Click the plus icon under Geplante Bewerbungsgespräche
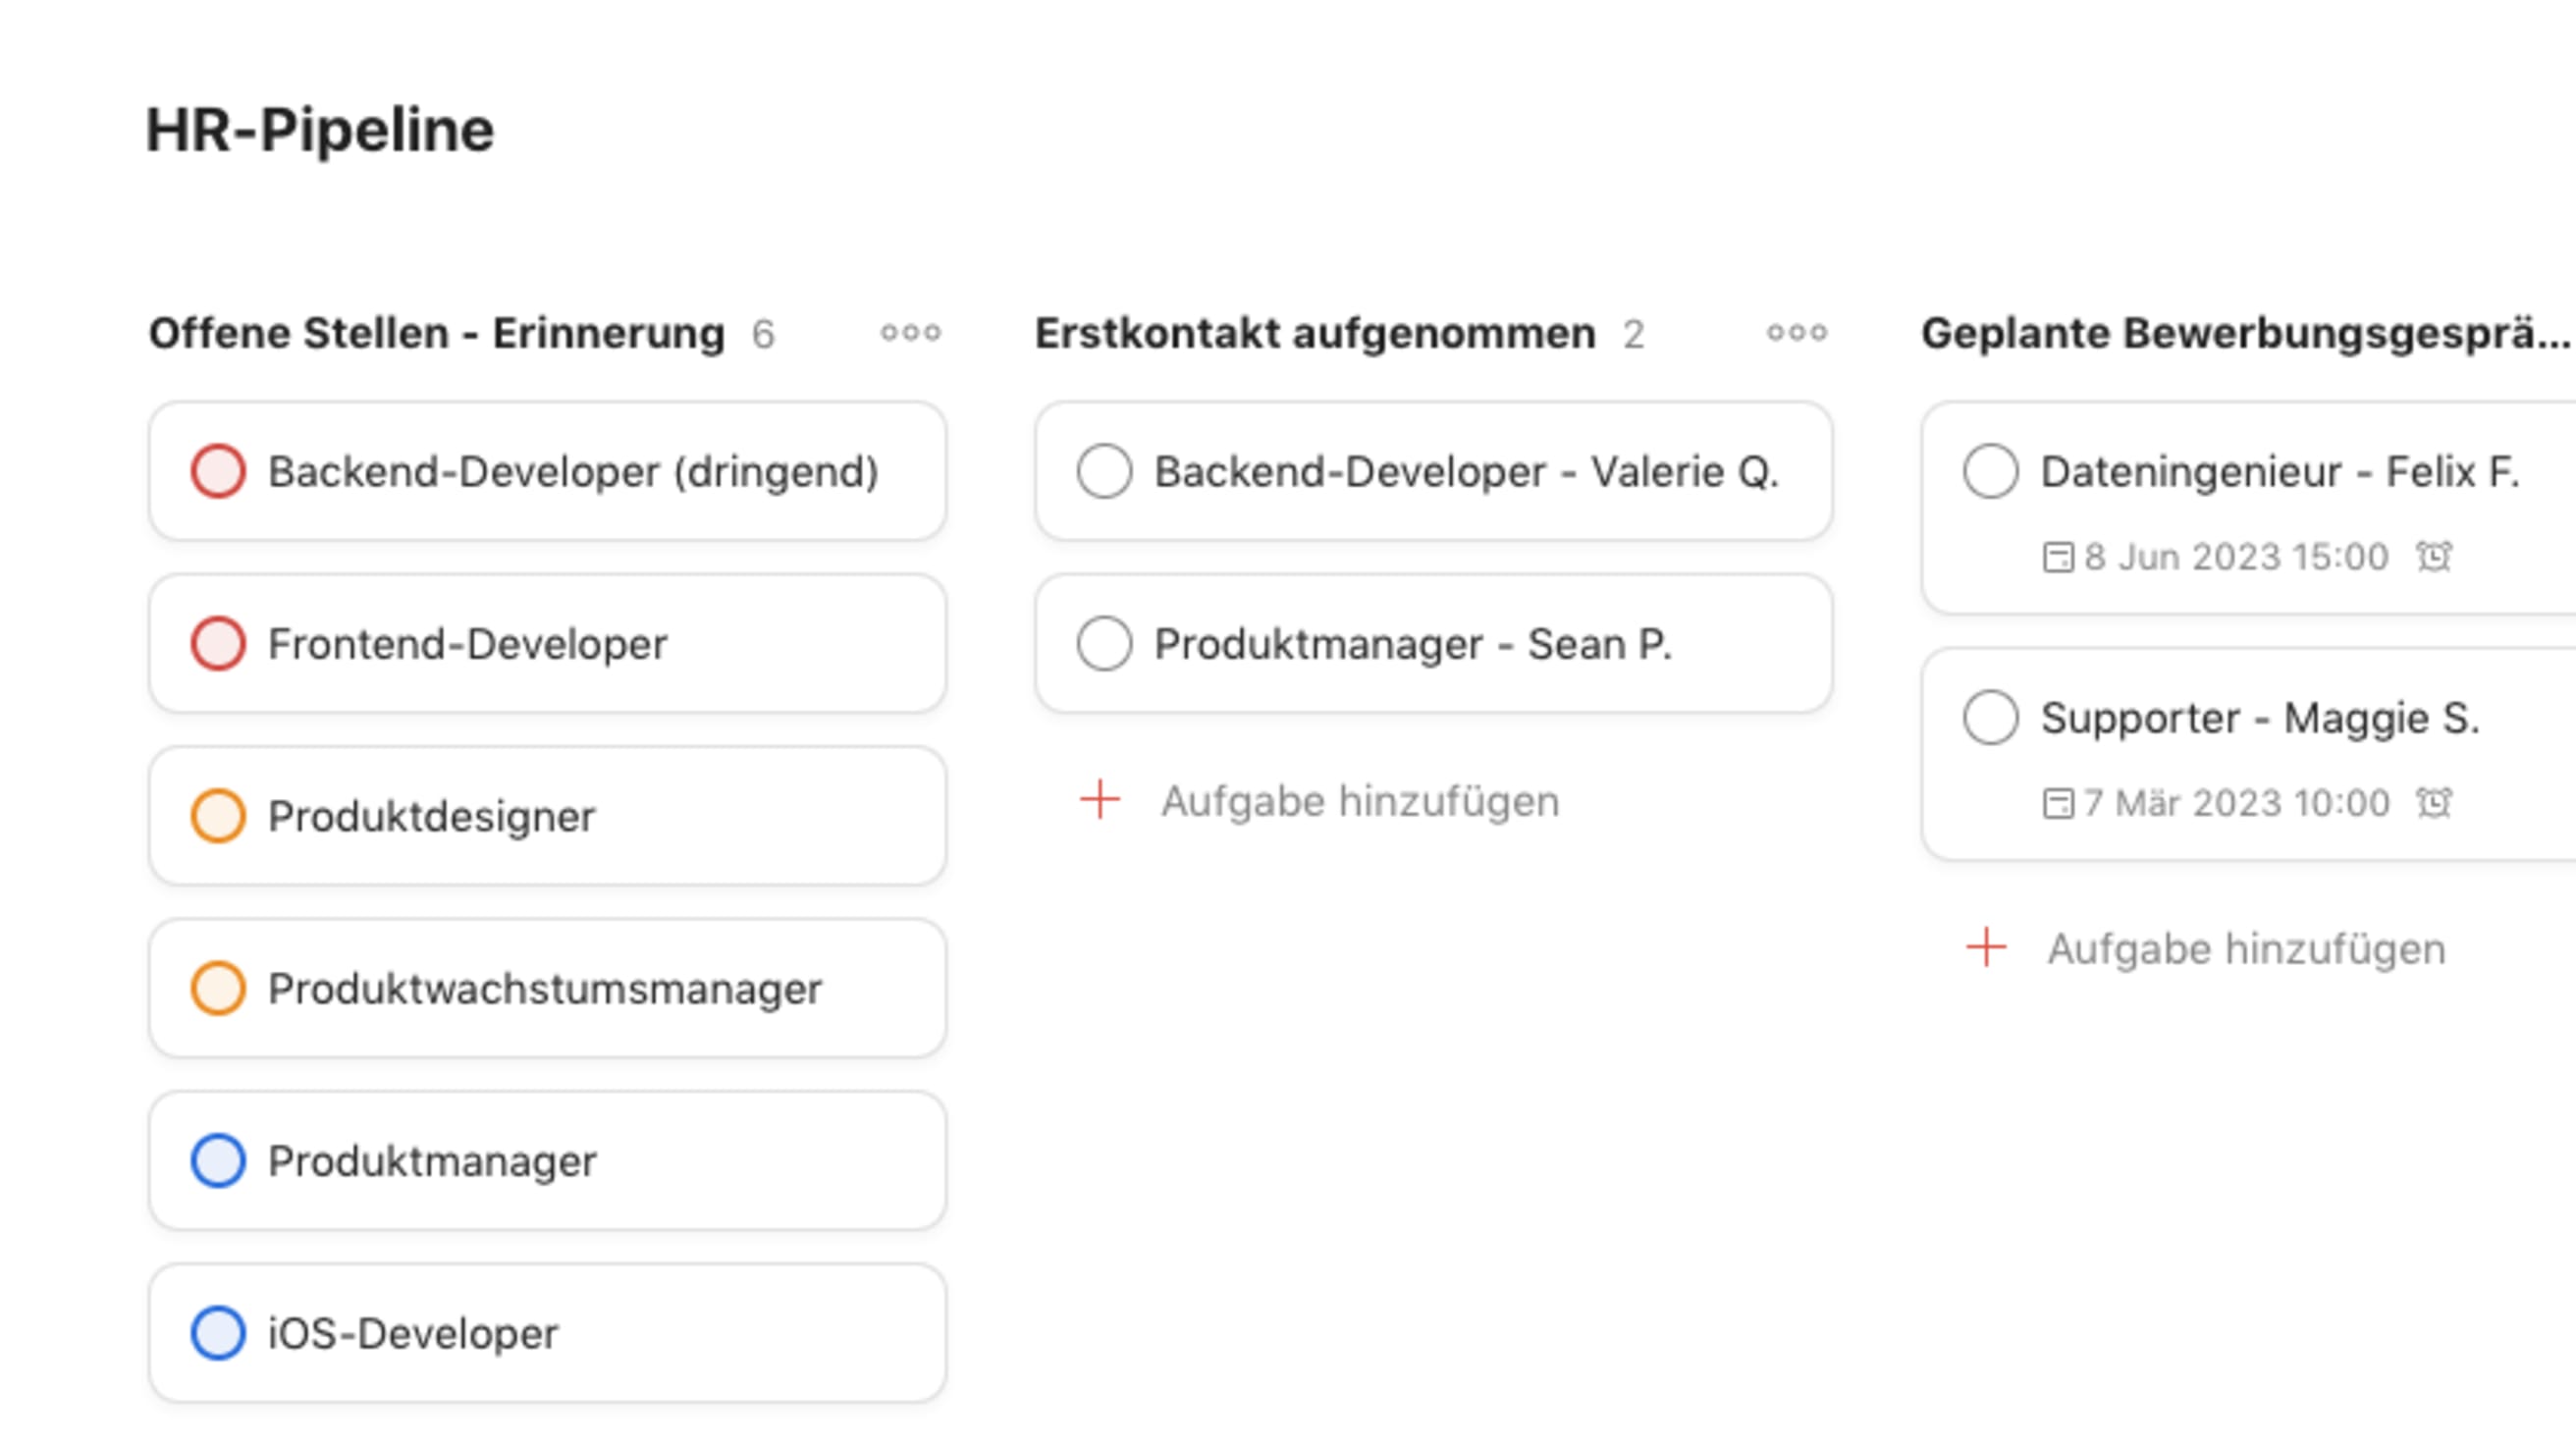 coord(1985,947)
